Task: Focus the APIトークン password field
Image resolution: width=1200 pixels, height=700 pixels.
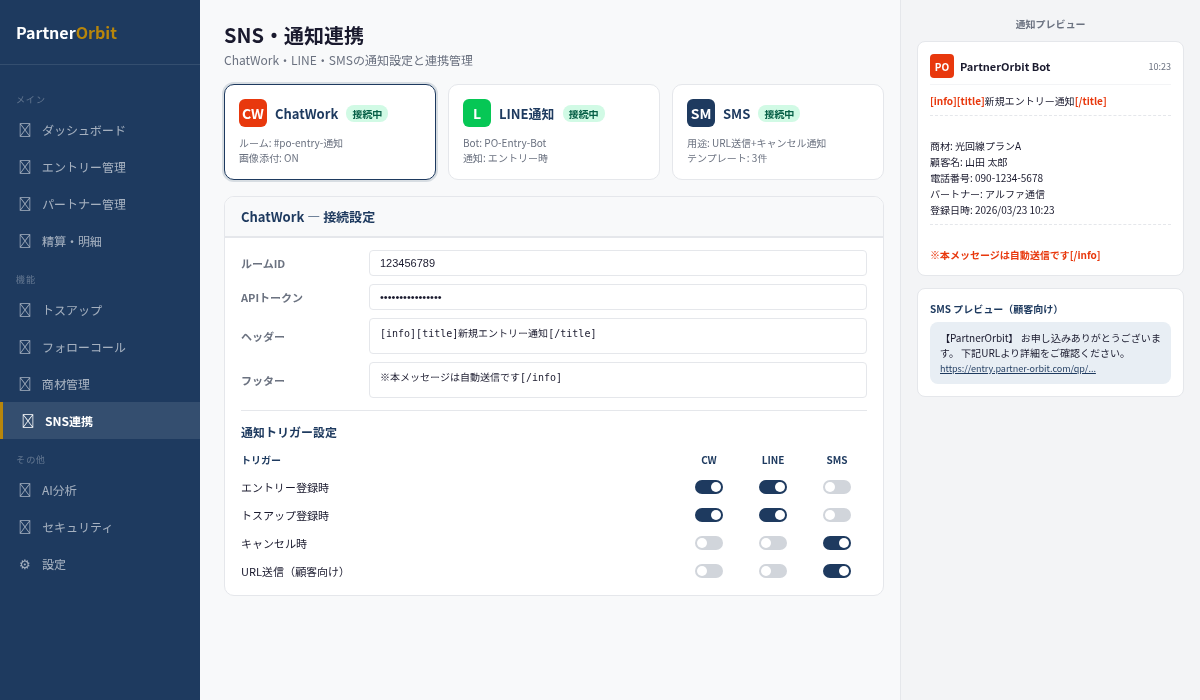Action: (617, 297)
